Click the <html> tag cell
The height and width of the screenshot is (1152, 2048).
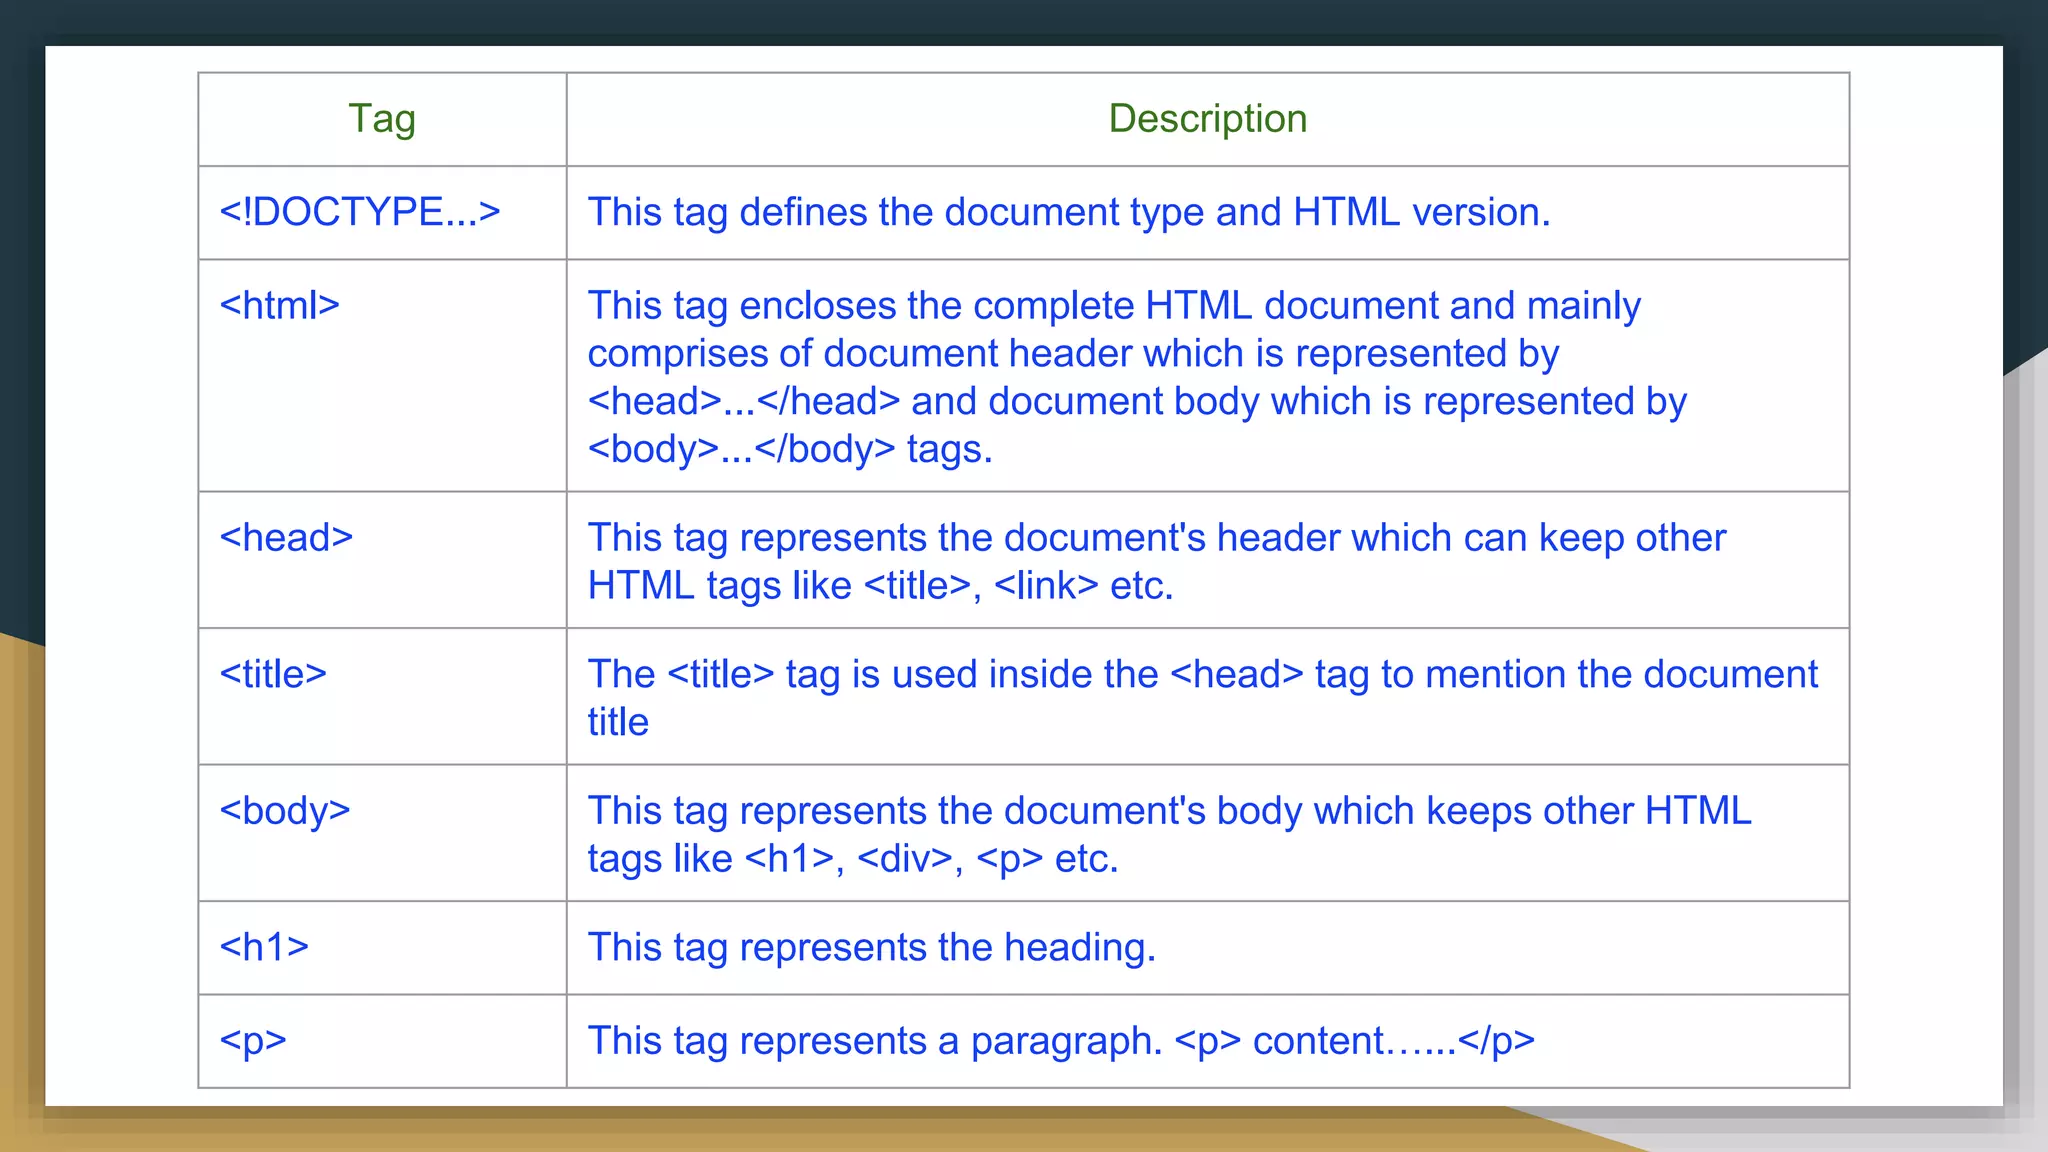[280, 305]
